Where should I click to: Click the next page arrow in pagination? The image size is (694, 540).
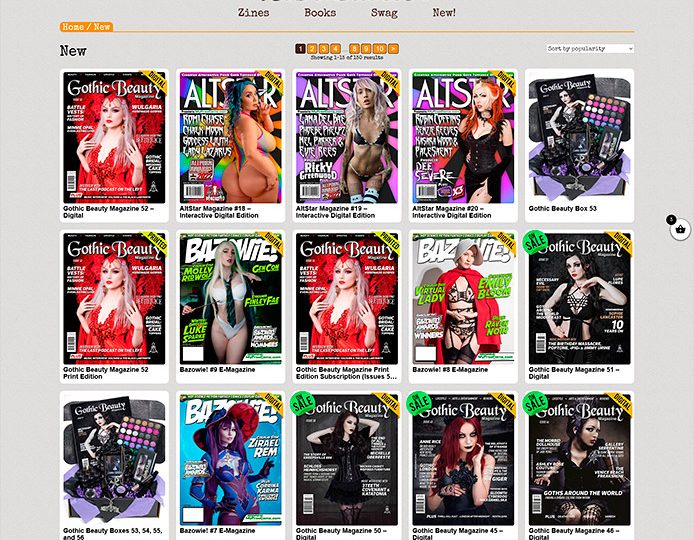coord(394,48)
